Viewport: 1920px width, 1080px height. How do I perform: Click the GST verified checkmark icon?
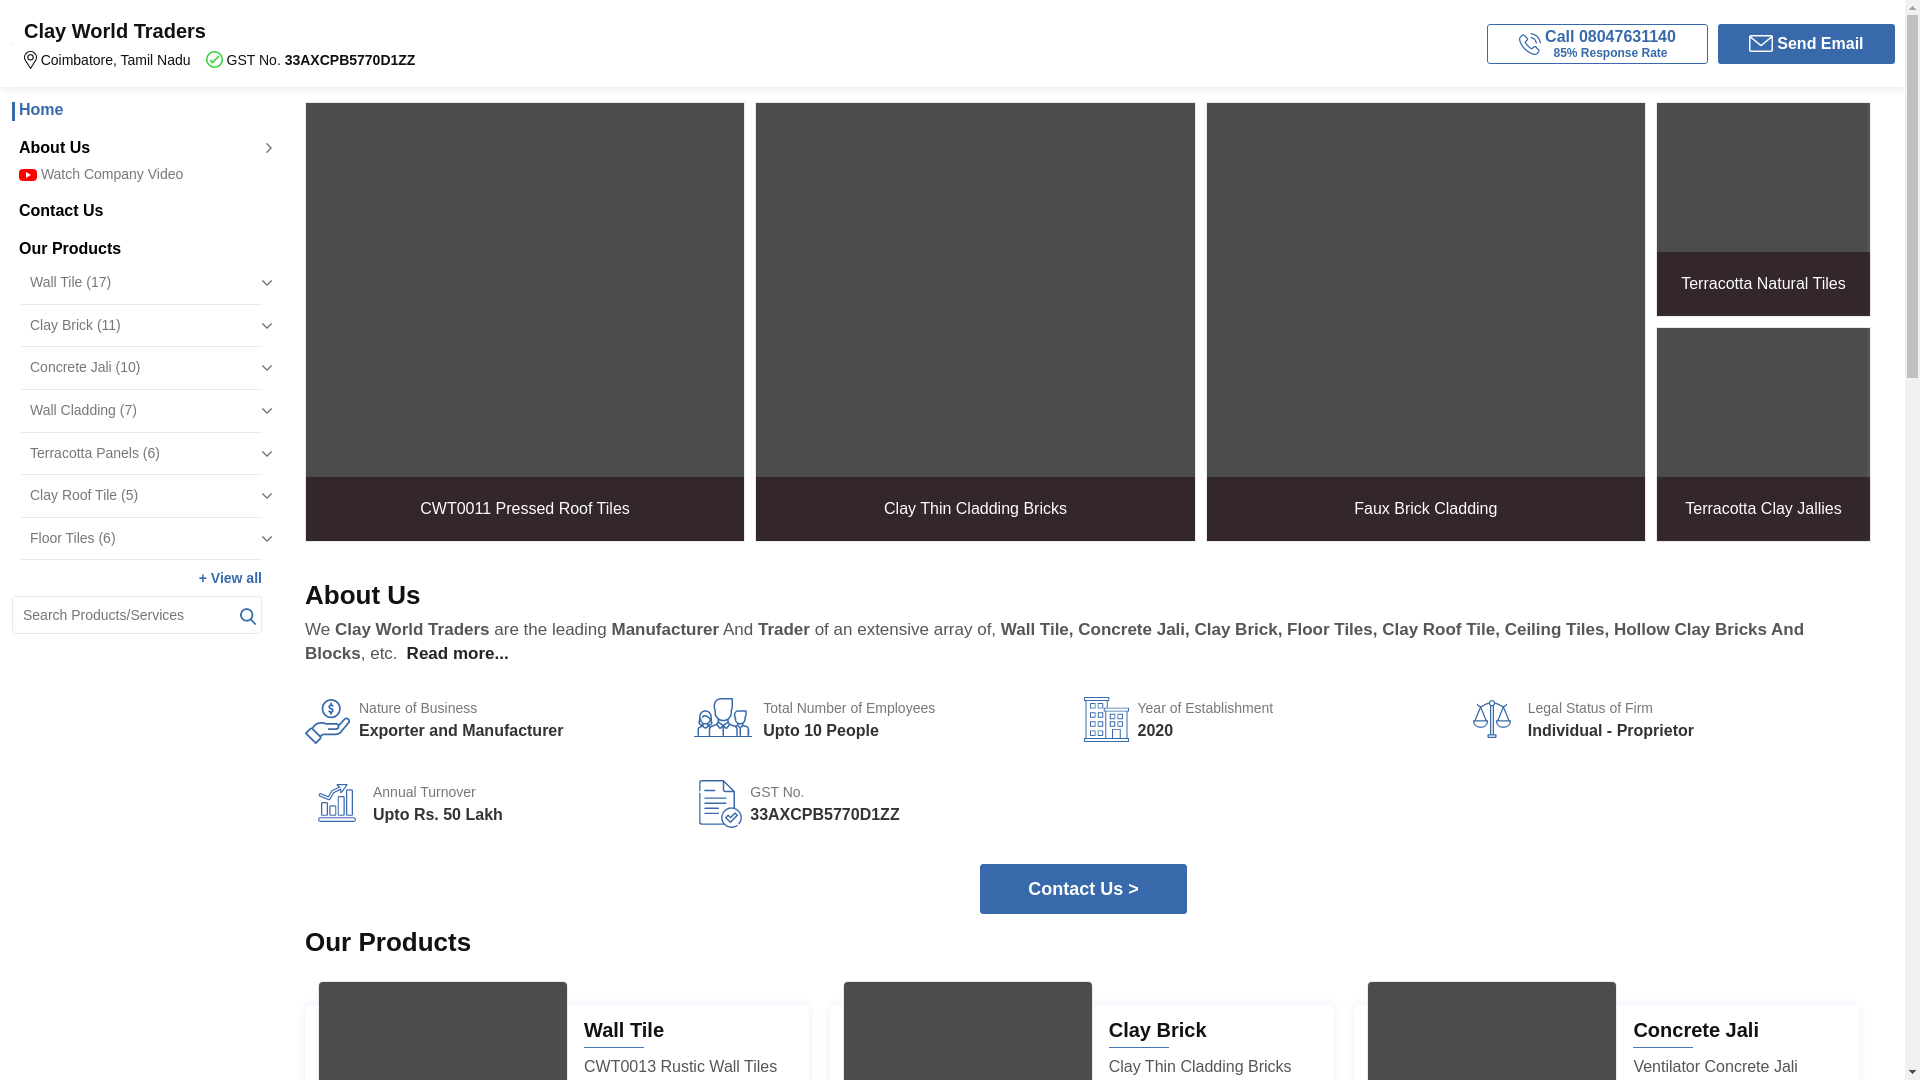point(214,59)
